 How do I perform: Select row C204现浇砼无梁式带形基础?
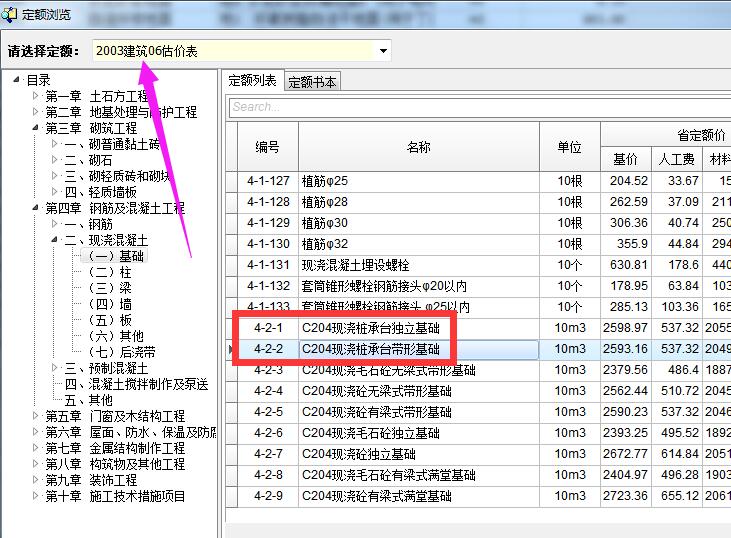tap(478, 391)
